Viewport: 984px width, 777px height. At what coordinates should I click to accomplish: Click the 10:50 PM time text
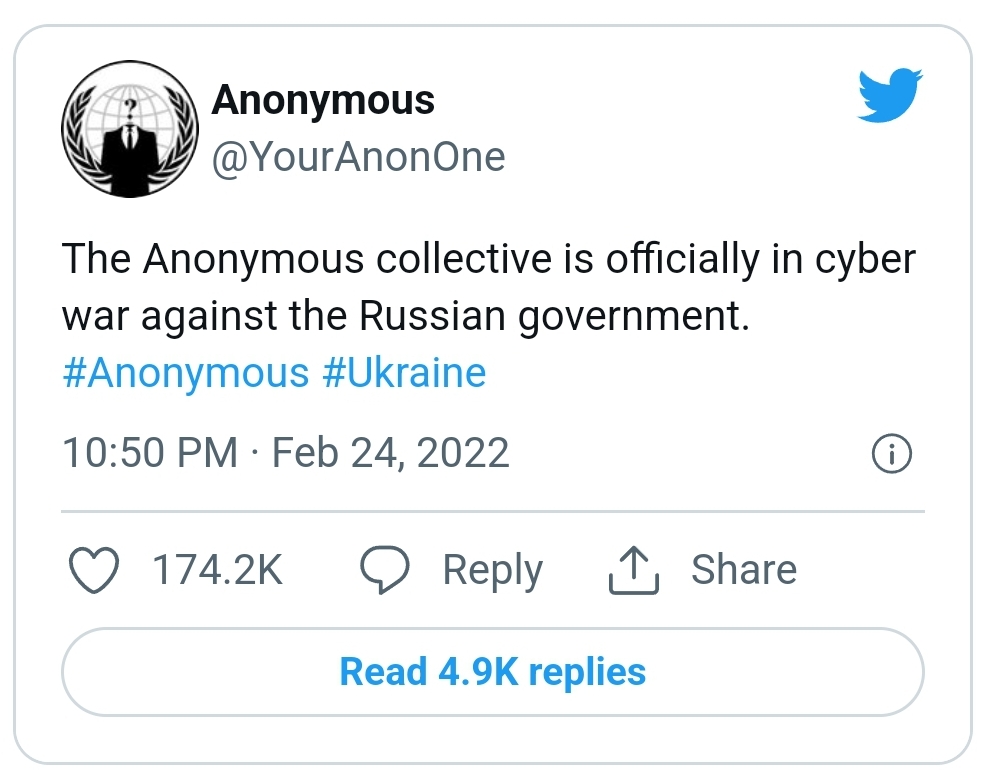tap(150, 453)
